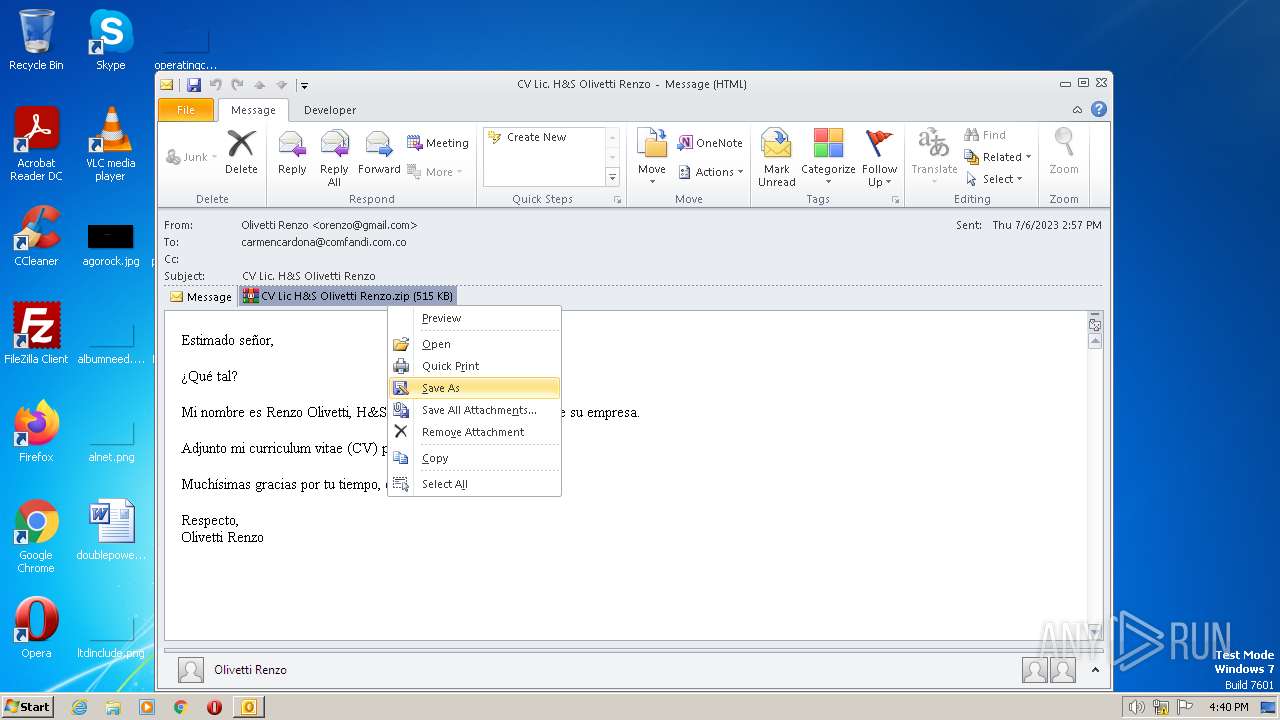Switch to the Message ribbon tab
The width and height of the screenshot is (1280, 720).
coord(253,110)
